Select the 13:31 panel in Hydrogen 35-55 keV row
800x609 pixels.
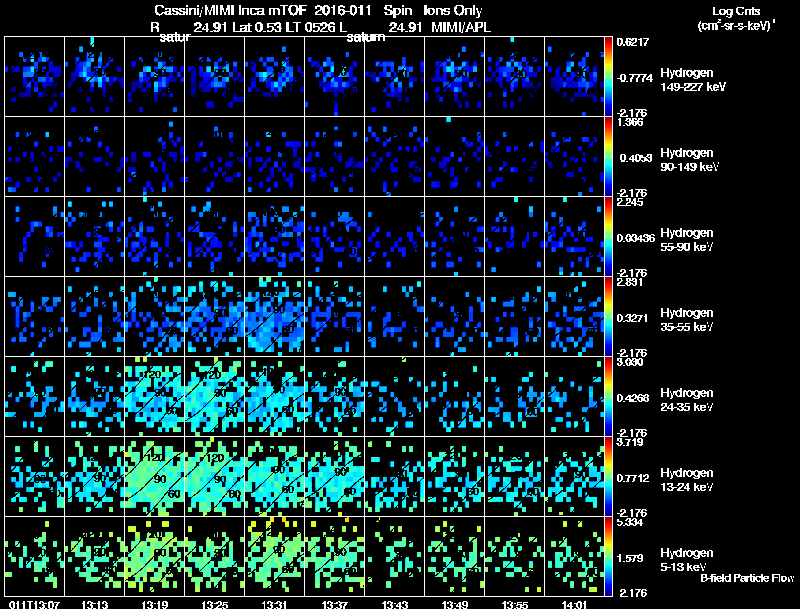pyautogui.click(x=274, y=317)
